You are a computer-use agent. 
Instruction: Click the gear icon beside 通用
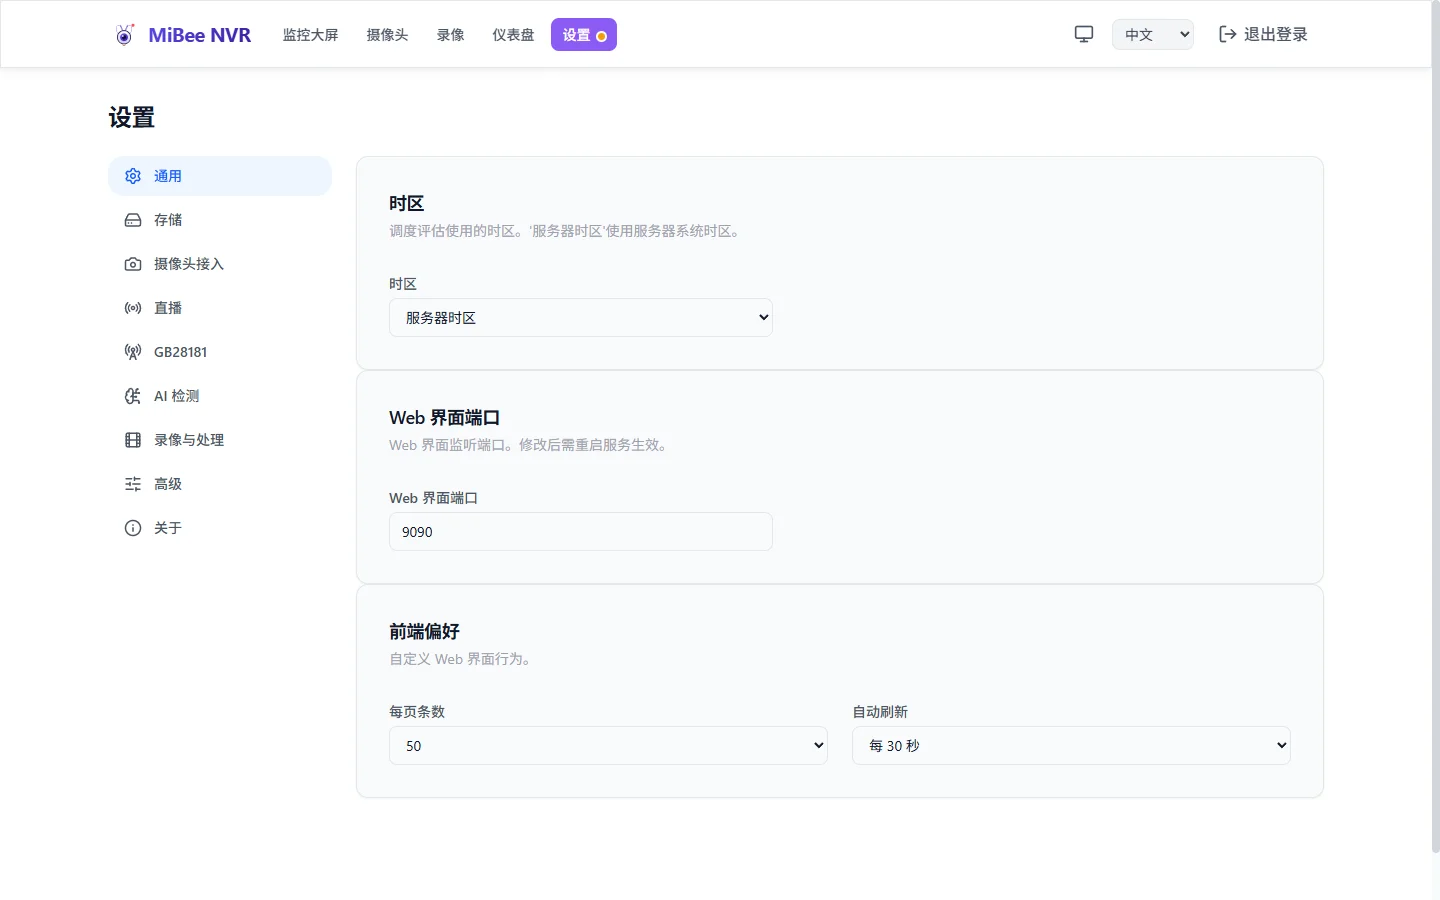point(133,176)
